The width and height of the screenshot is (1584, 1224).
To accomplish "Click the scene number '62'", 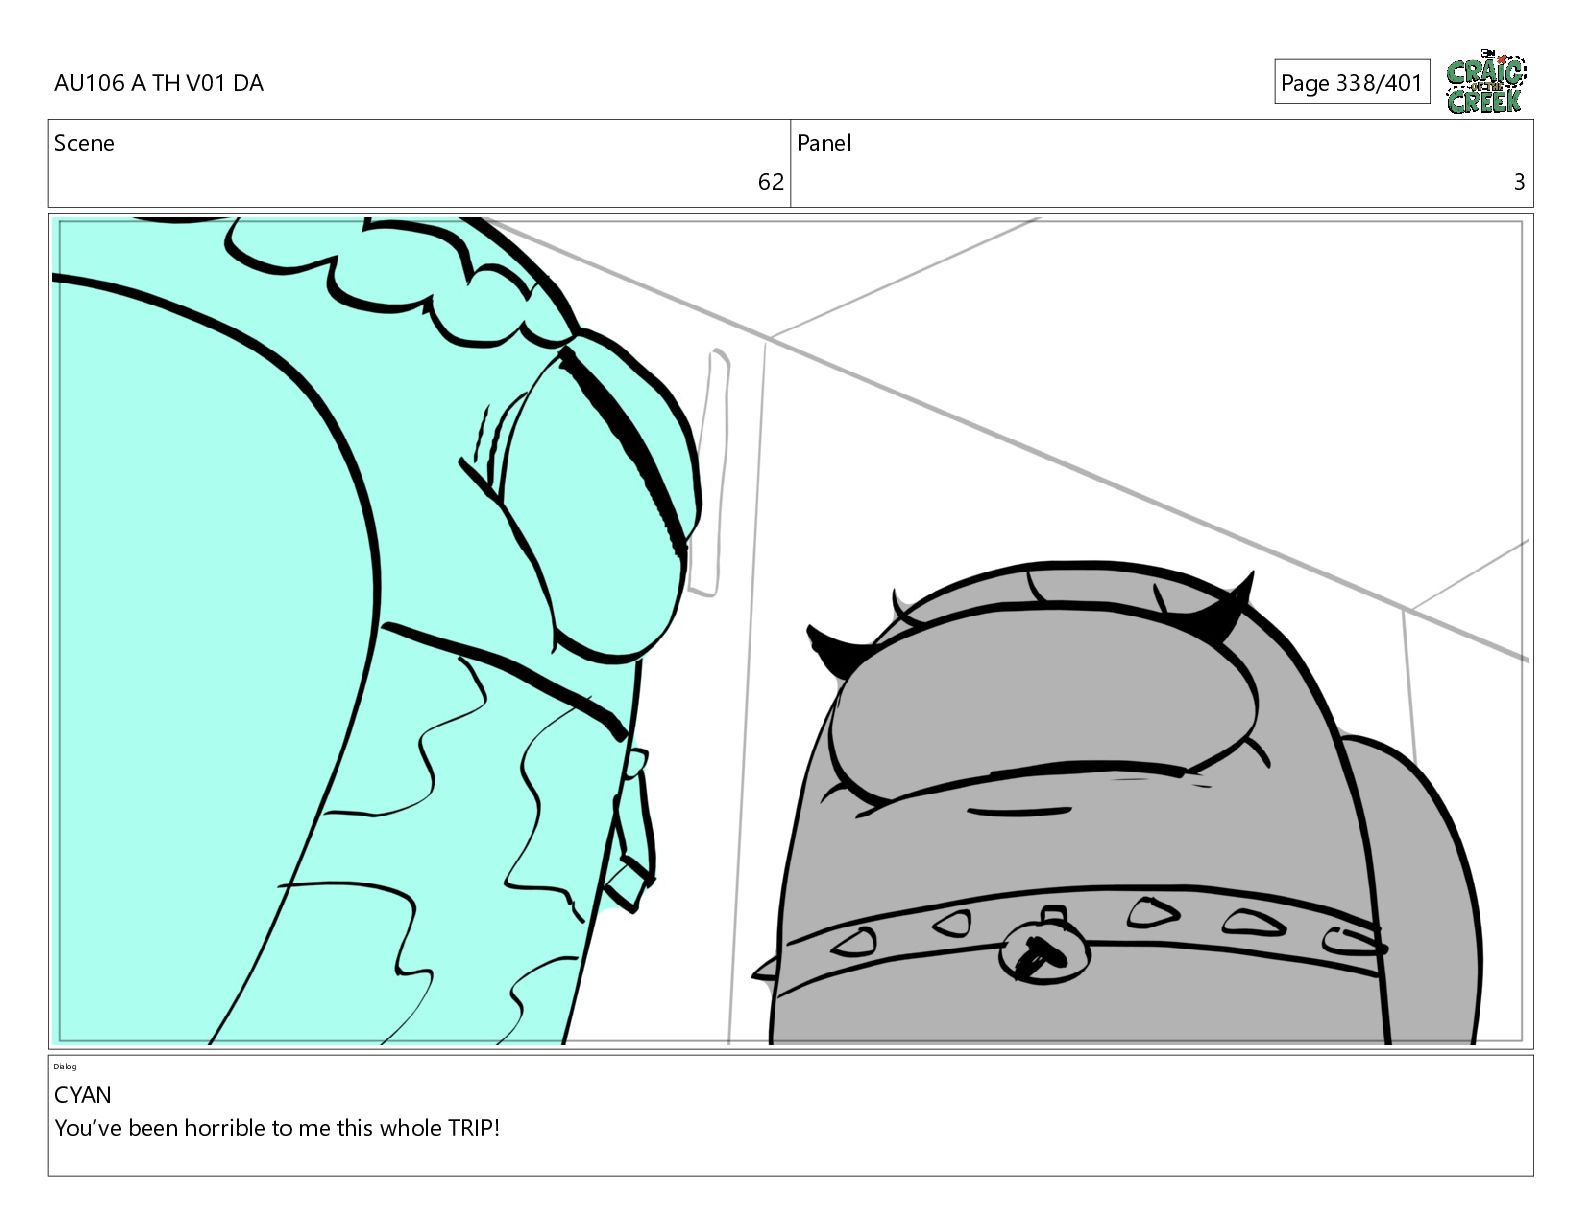I will pos(770,182).
